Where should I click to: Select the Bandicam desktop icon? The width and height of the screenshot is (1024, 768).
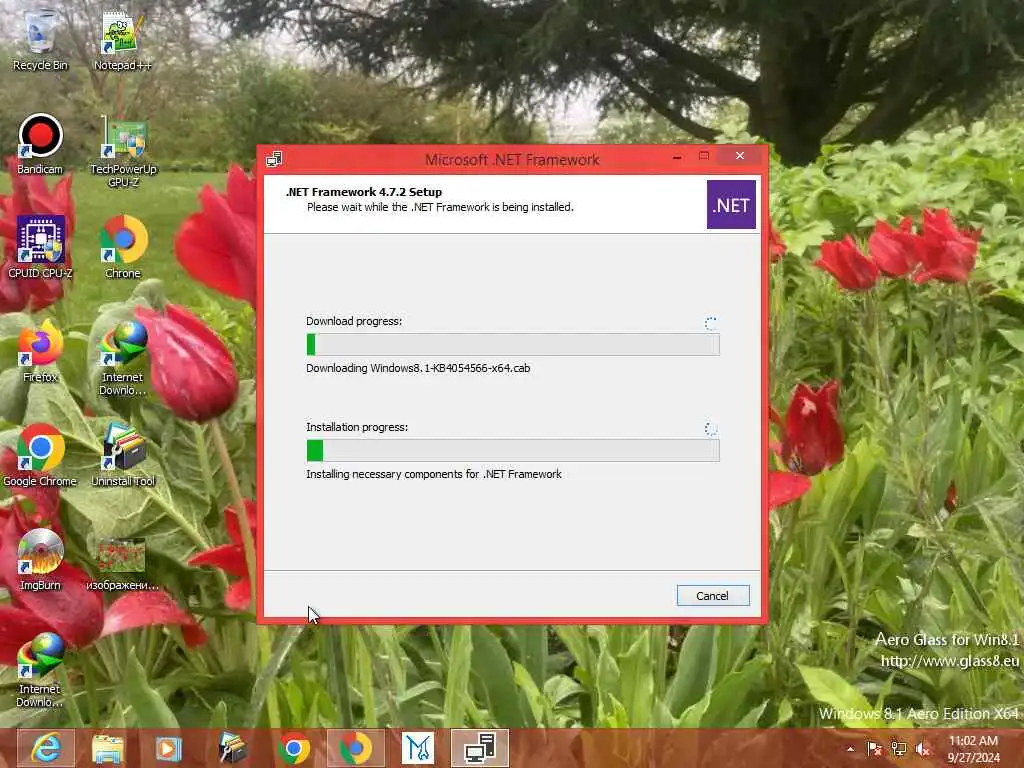coord(40,143)
